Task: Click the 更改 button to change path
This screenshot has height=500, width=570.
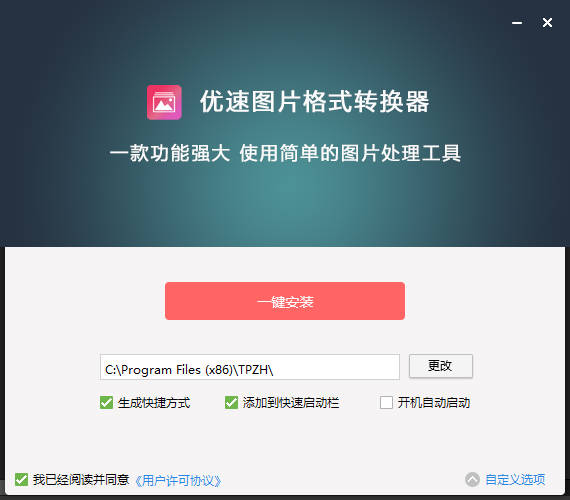Action: pos(441,366)
